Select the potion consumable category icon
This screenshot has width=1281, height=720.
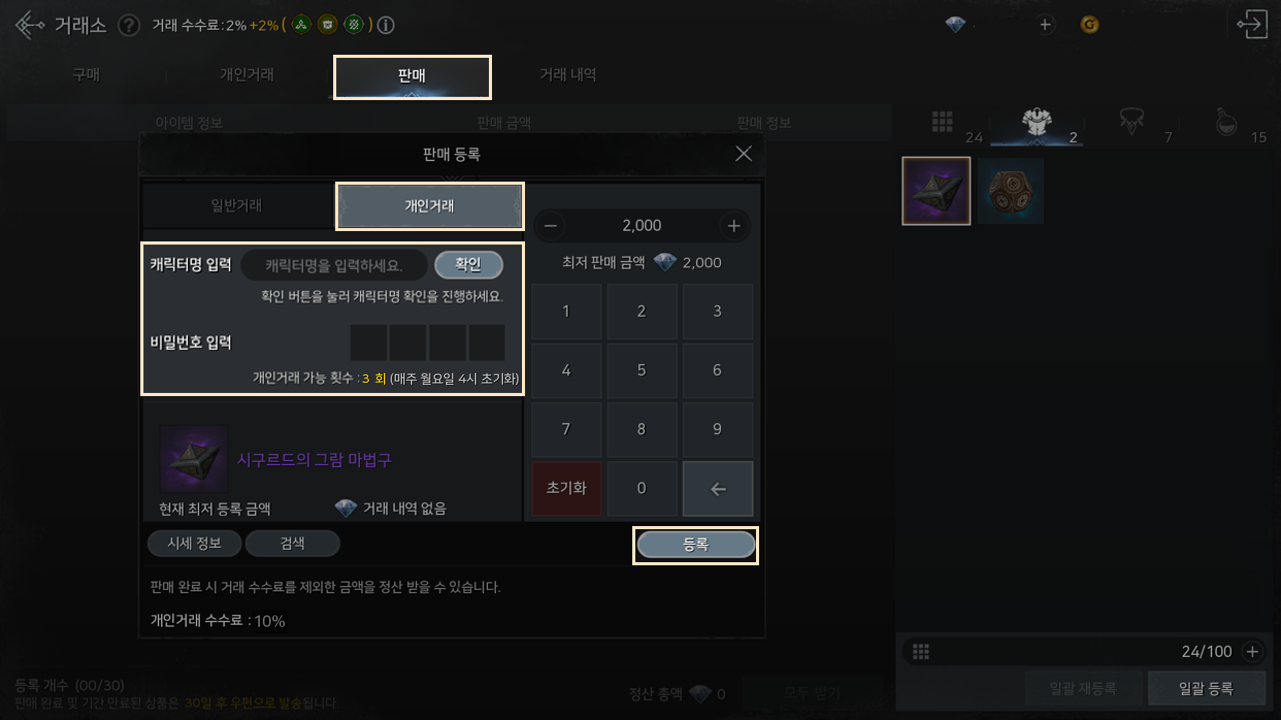tap(1226, 122)
